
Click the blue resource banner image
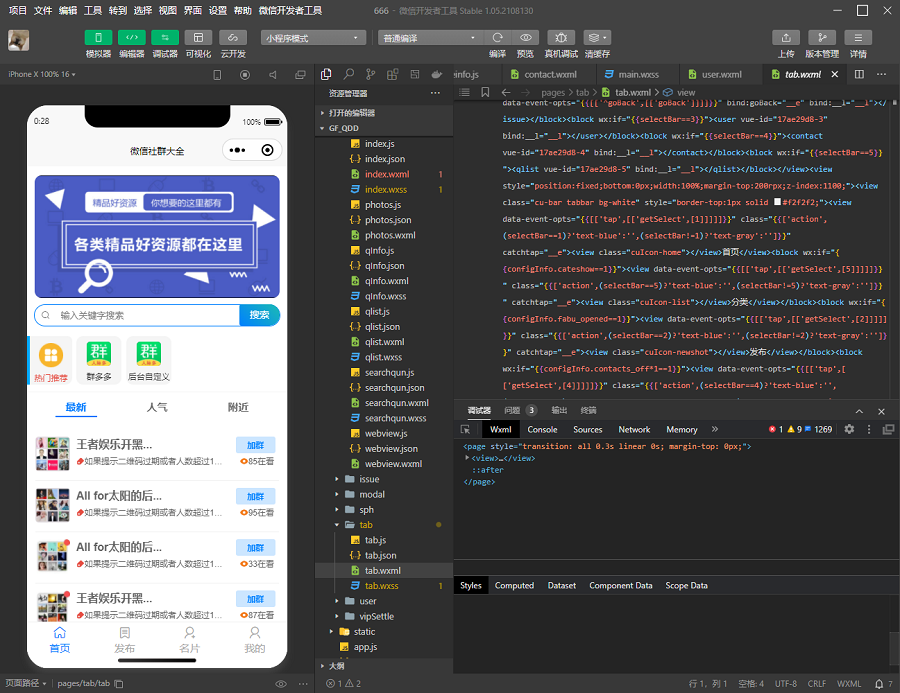(x=157, y=237)
